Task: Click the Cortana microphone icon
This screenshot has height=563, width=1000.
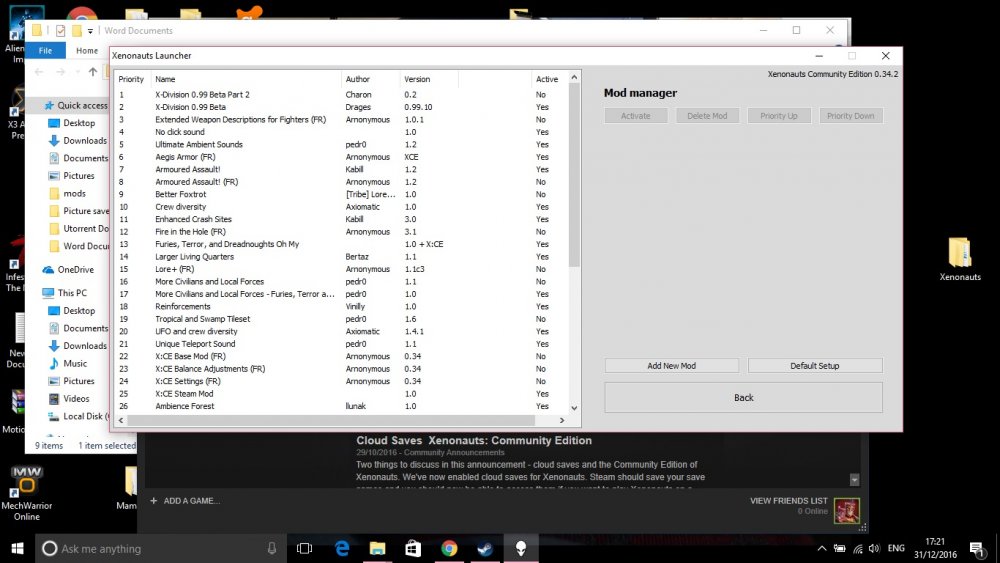Action: (x=272, y=548)
